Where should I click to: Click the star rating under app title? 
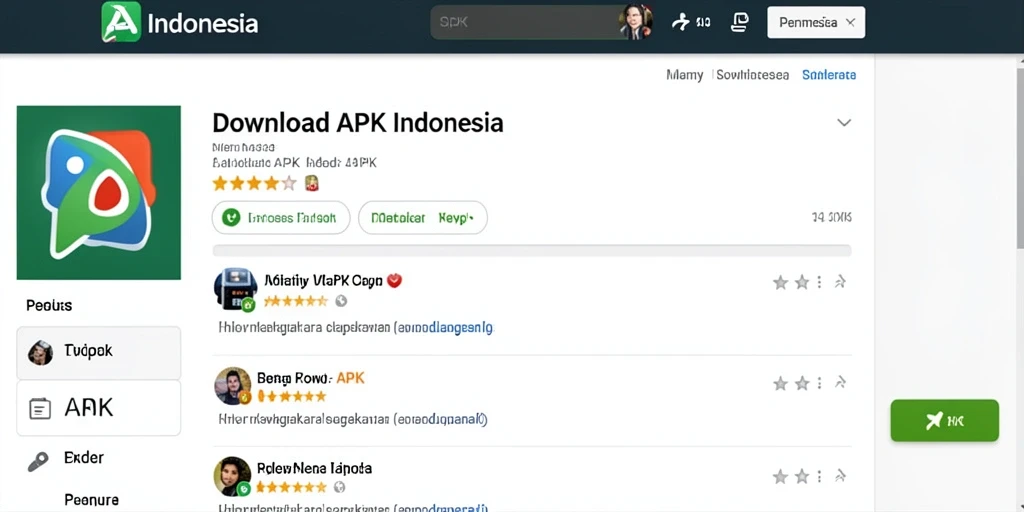tap(254, 184)
